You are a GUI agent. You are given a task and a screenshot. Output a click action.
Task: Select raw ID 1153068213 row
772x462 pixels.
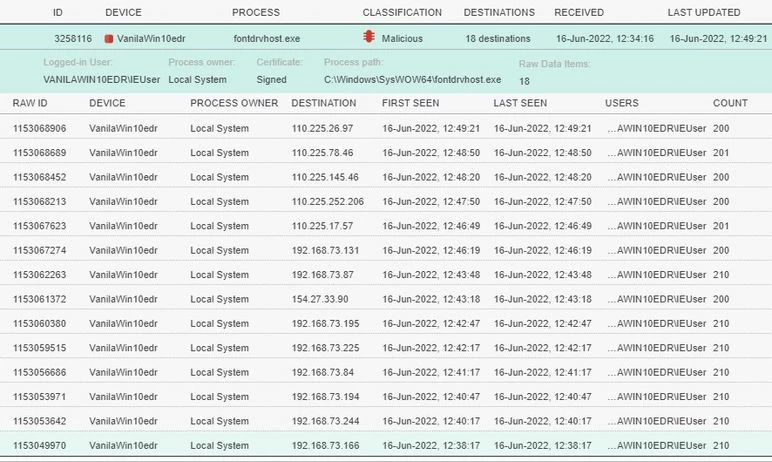(386, 201)
